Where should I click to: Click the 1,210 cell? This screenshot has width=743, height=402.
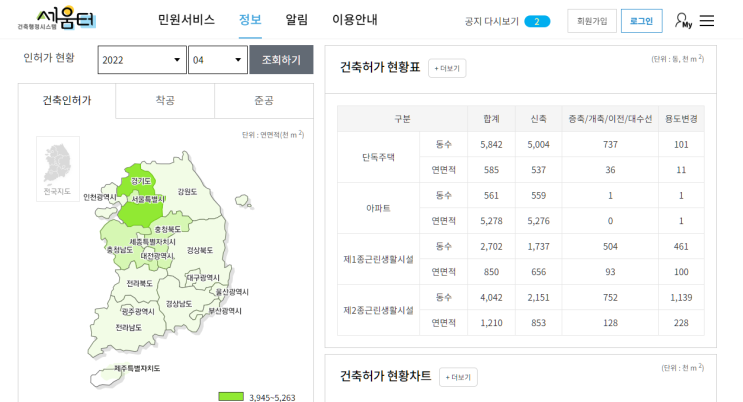coord(491,323)
